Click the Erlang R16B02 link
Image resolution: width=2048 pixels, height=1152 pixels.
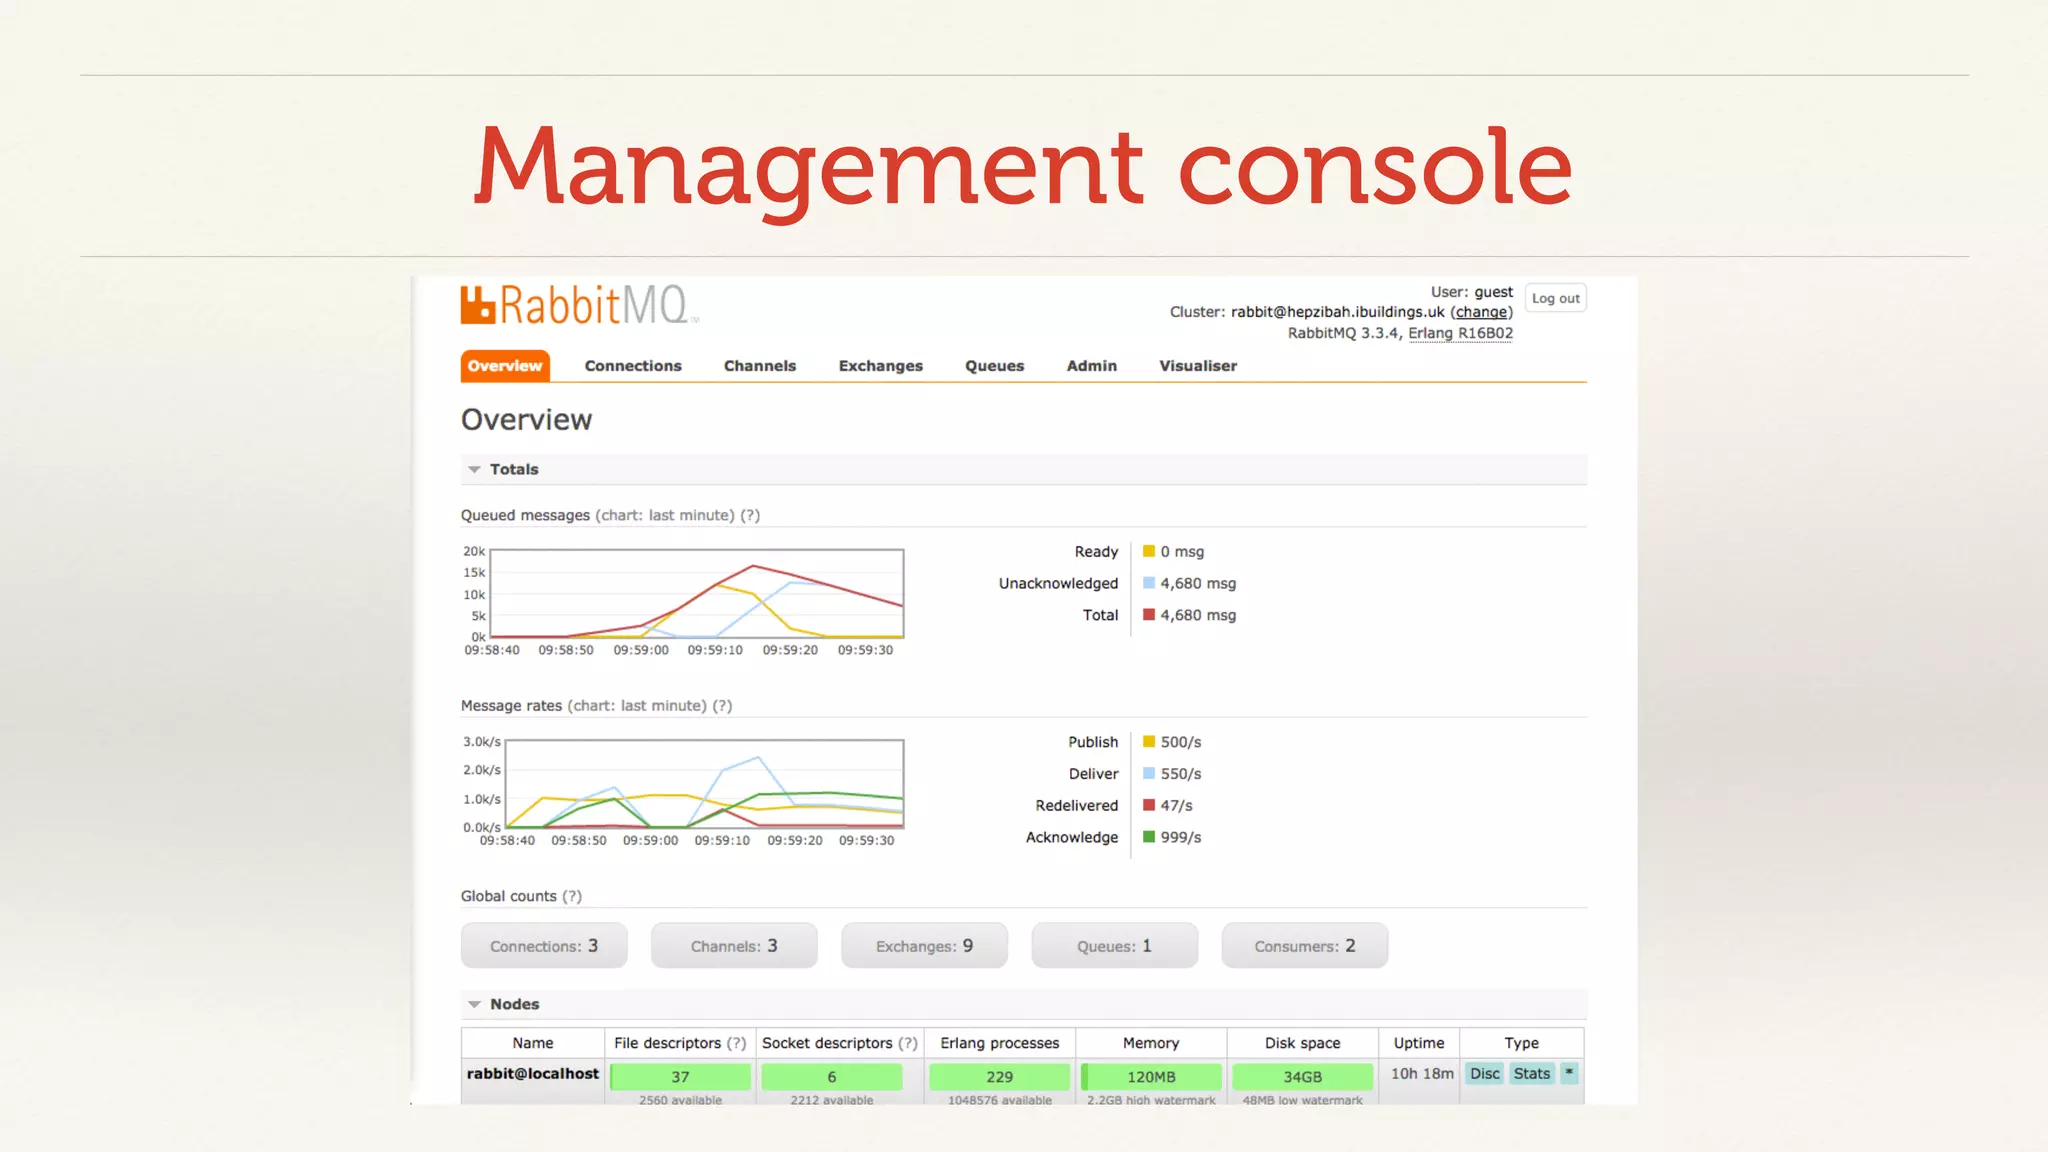[1461, 333]
